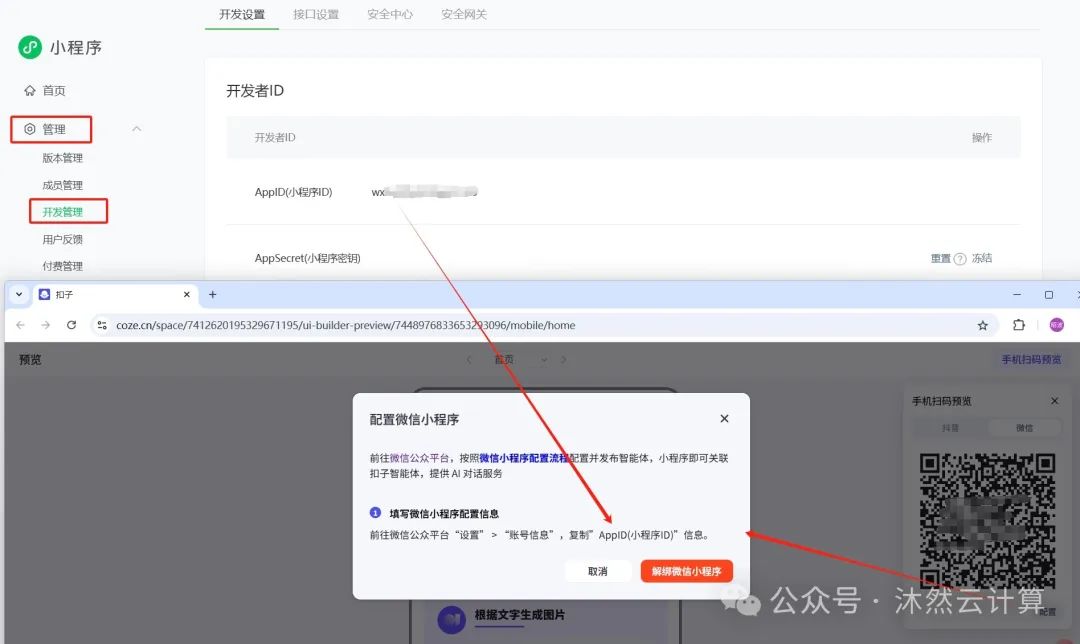
Task: Click the 首页 house icon
Action: 30,90
